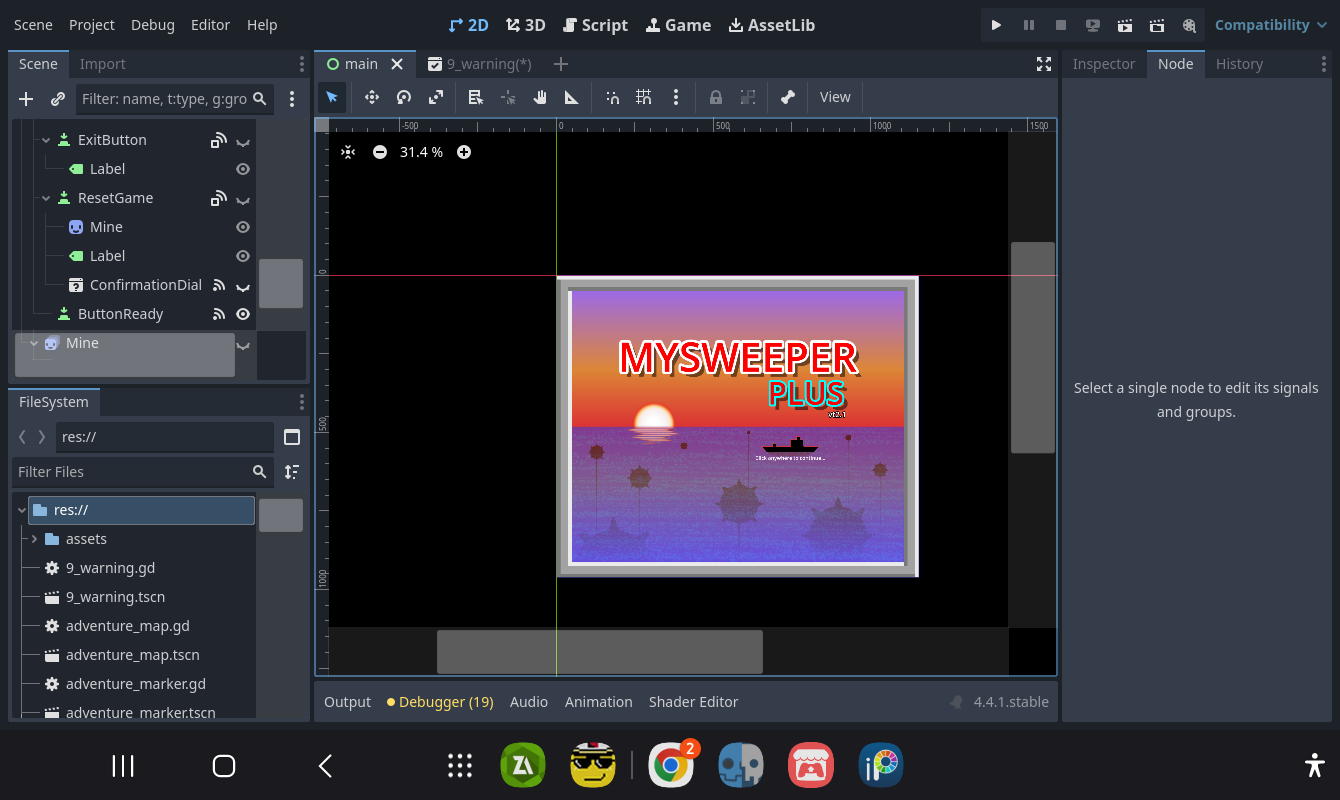
Task: Click the Add Child Node plus icon
Action: 26,99
